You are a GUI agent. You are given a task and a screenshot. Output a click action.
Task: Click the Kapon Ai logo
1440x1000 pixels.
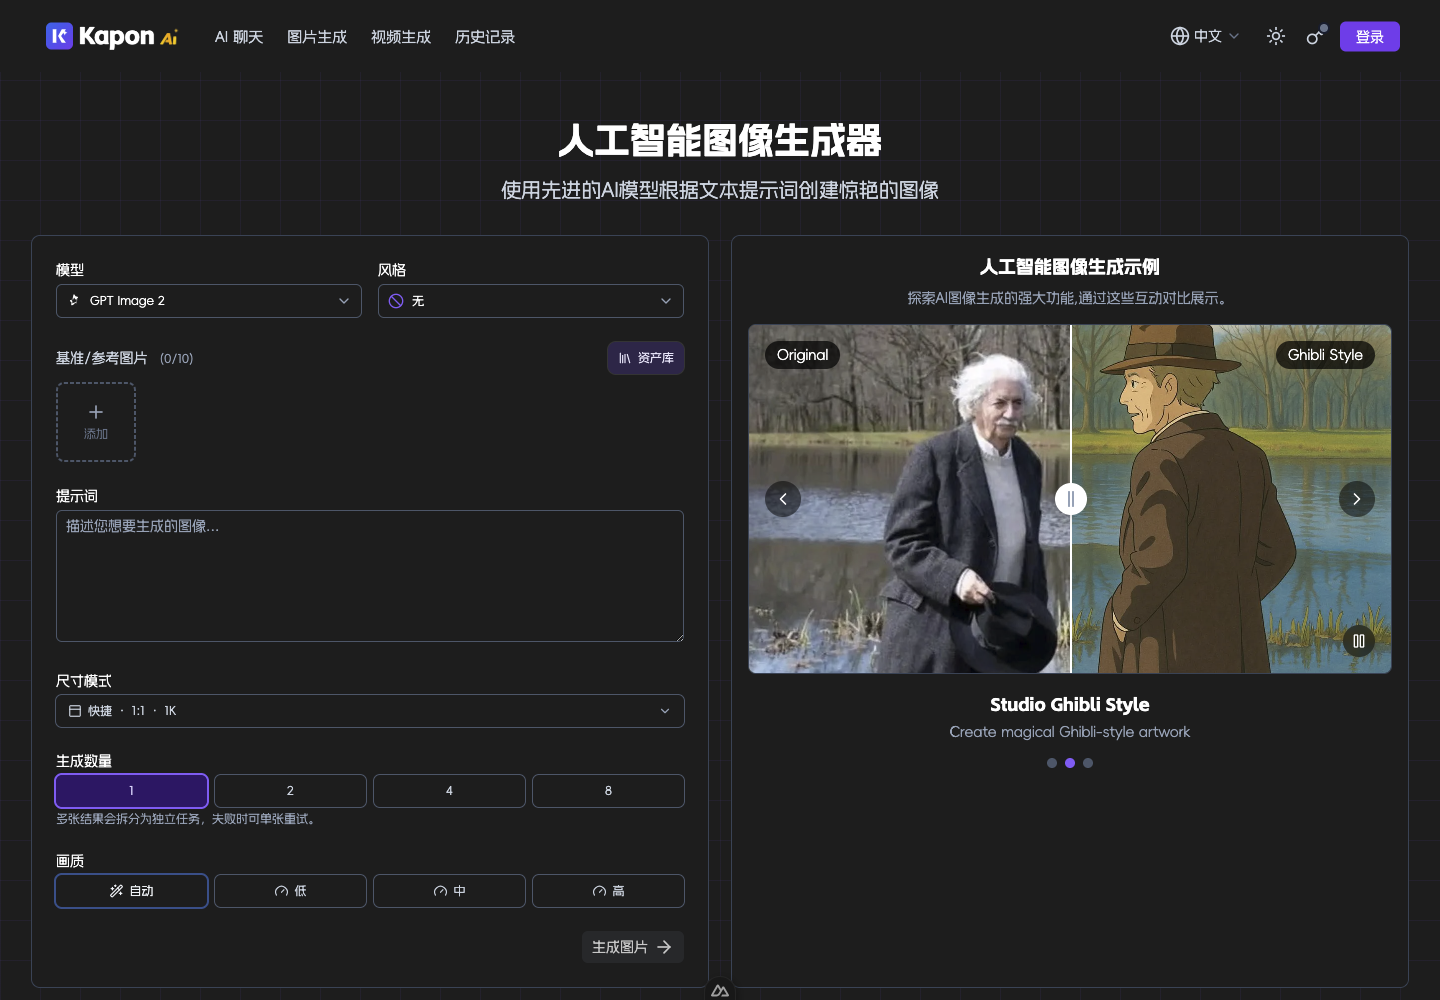112,37
